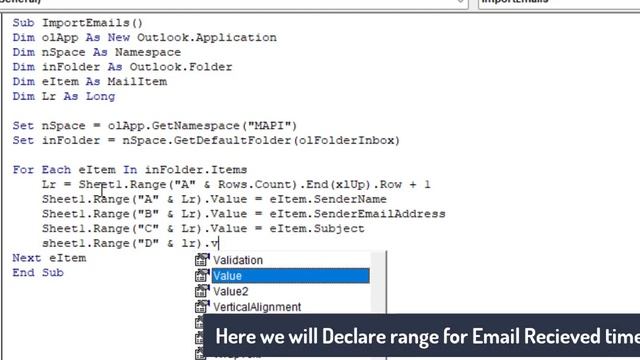Pick Value2 in the member list

pos(231,291)
